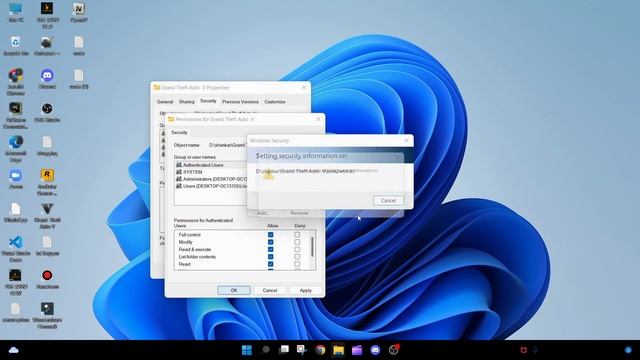Viewport: 640px width, 360px height.
Task: Select Users (DESKTOP) entry in group list
Action: [x=211, y=186]
